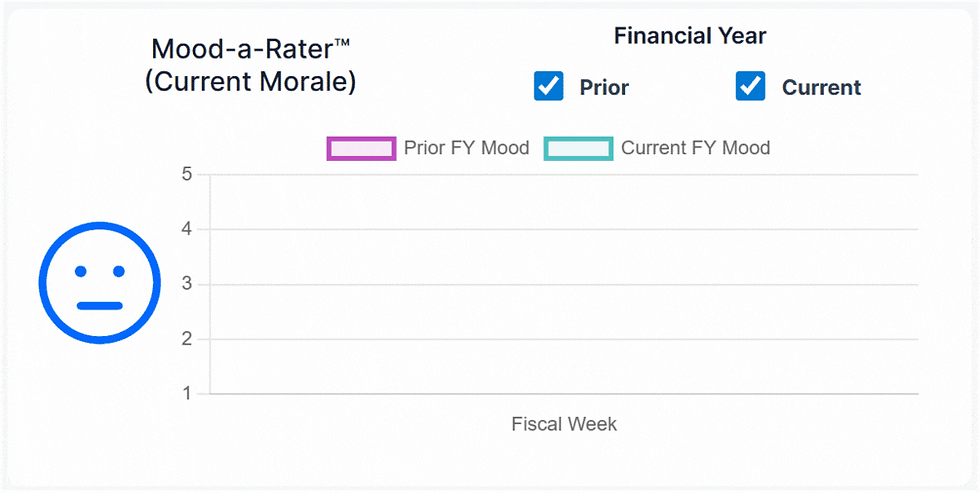Viewport: 980px width, 493px height.
Task: Click the Prior checkbox text label
Action: (604, 88)
